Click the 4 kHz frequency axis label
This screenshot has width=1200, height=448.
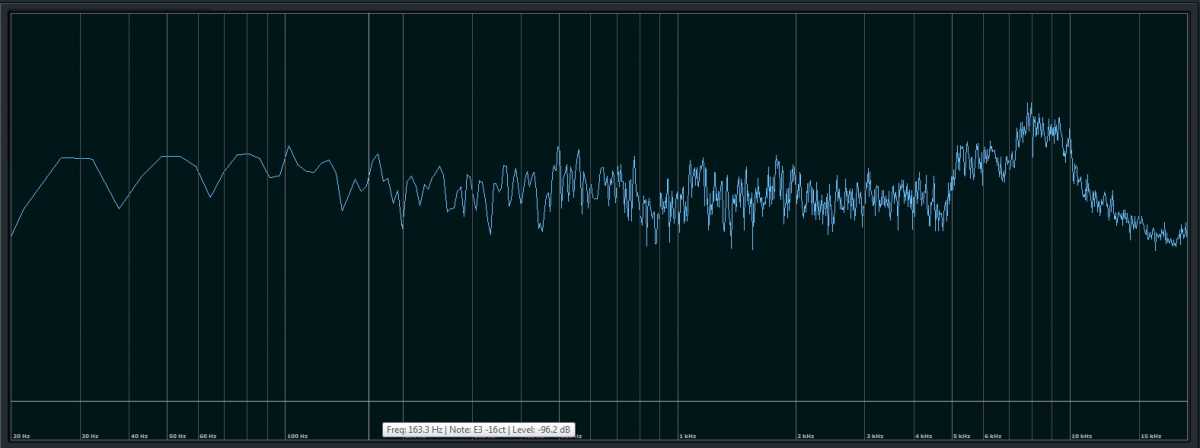923,436
